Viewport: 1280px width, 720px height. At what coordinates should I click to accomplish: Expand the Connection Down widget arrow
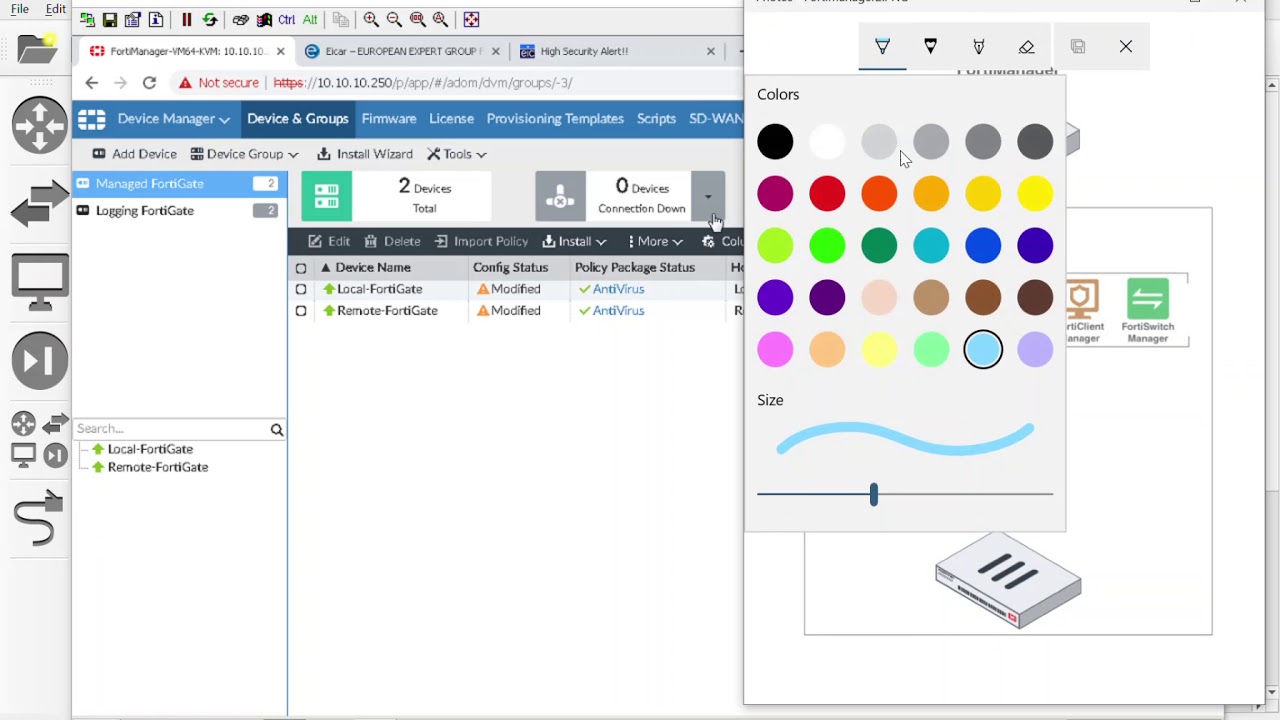tap(708, 196)
